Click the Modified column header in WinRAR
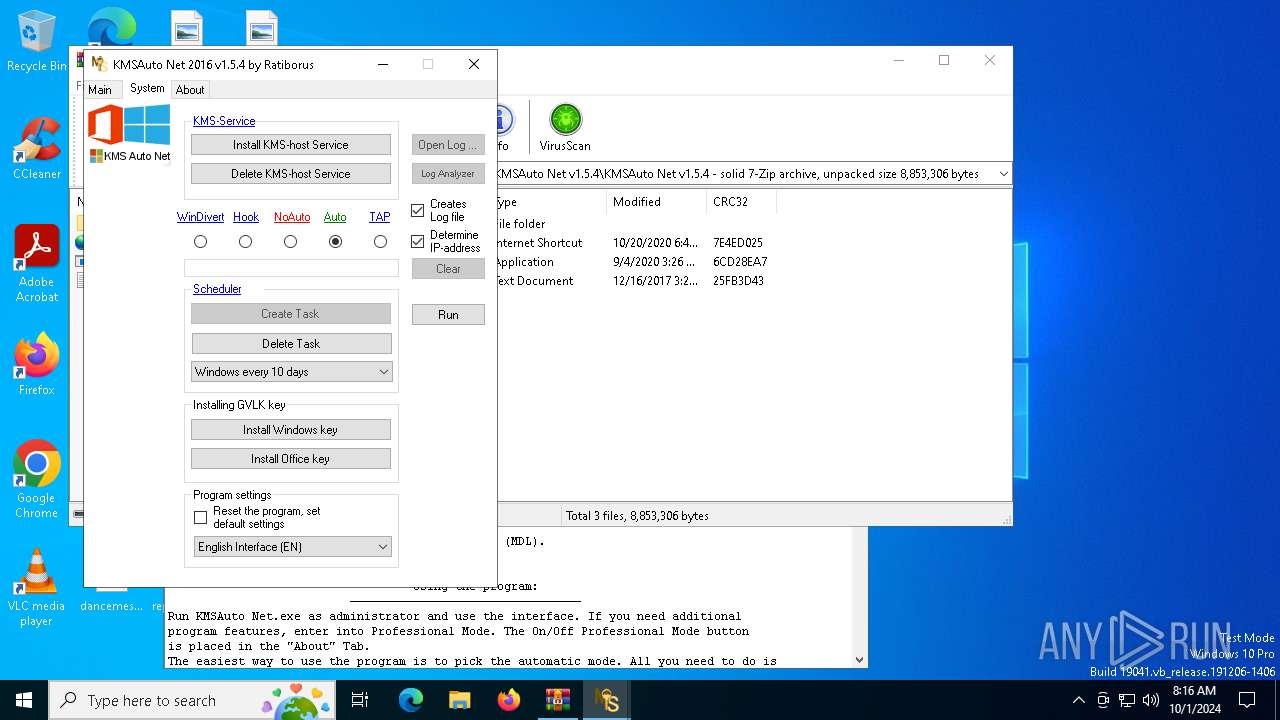Image resolution: width=1280 pixels, height=720 pixels. click(655, 202)
